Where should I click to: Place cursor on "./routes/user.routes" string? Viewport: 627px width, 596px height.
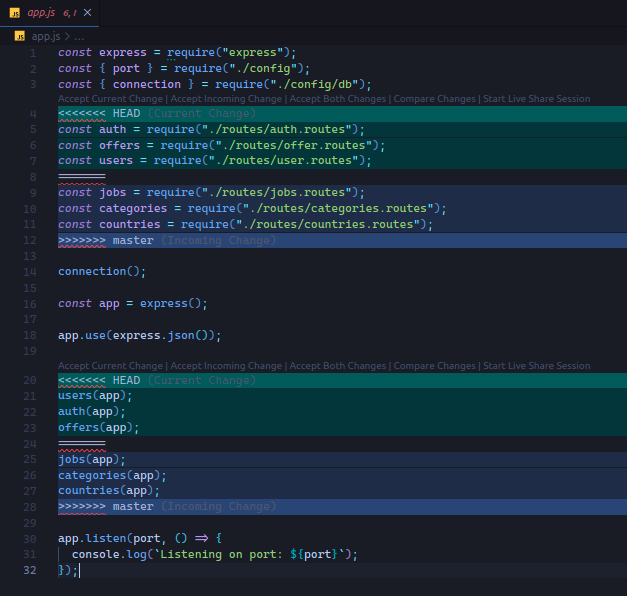click(283, 161)
